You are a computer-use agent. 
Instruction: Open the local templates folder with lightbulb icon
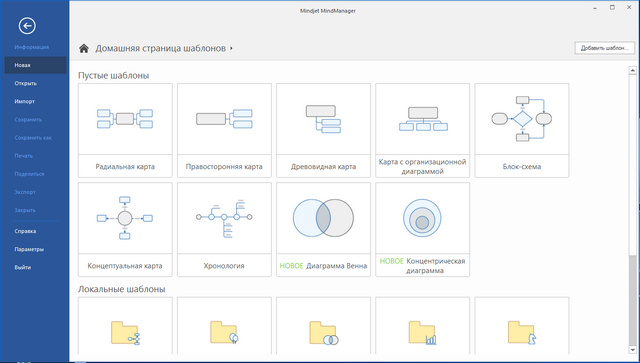224,333
